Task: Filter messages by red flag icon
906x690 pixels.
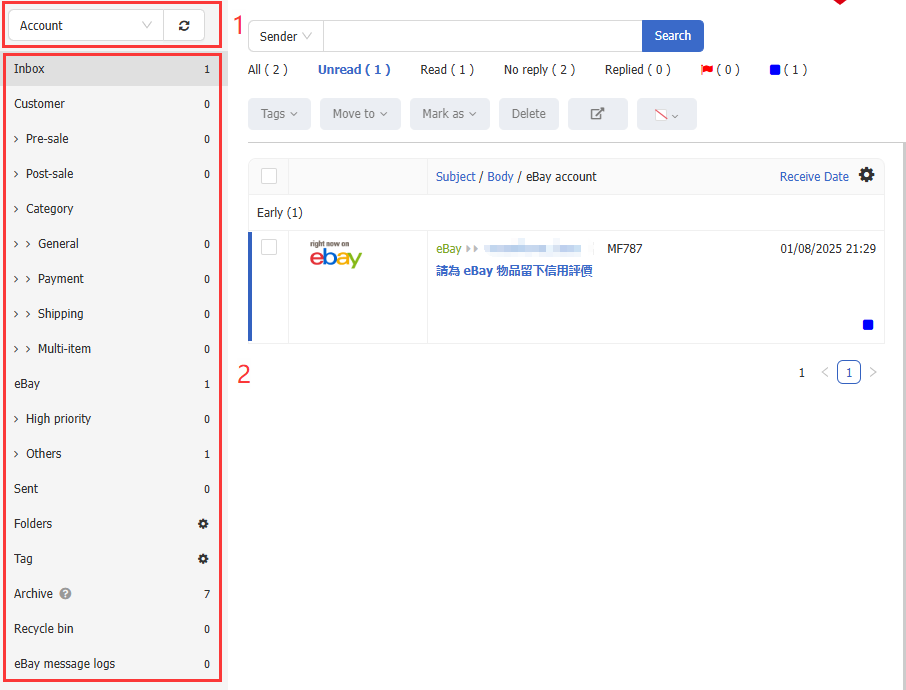Action: point(707,70)
